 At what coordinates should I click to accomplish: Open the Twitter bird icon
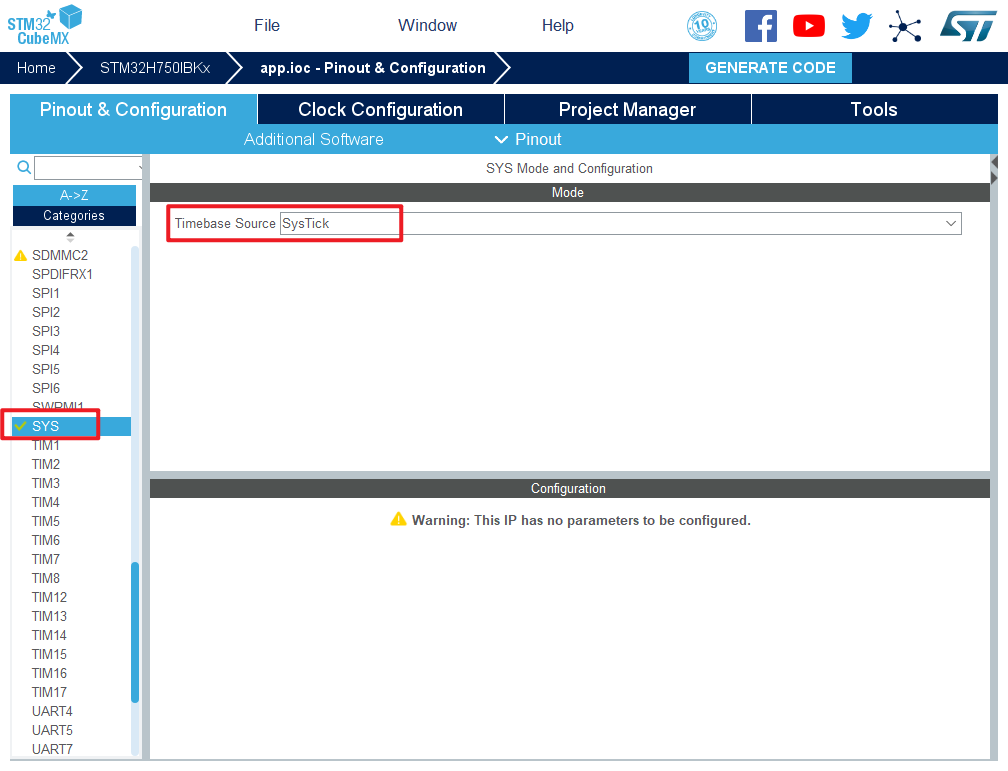coord(857,26)
